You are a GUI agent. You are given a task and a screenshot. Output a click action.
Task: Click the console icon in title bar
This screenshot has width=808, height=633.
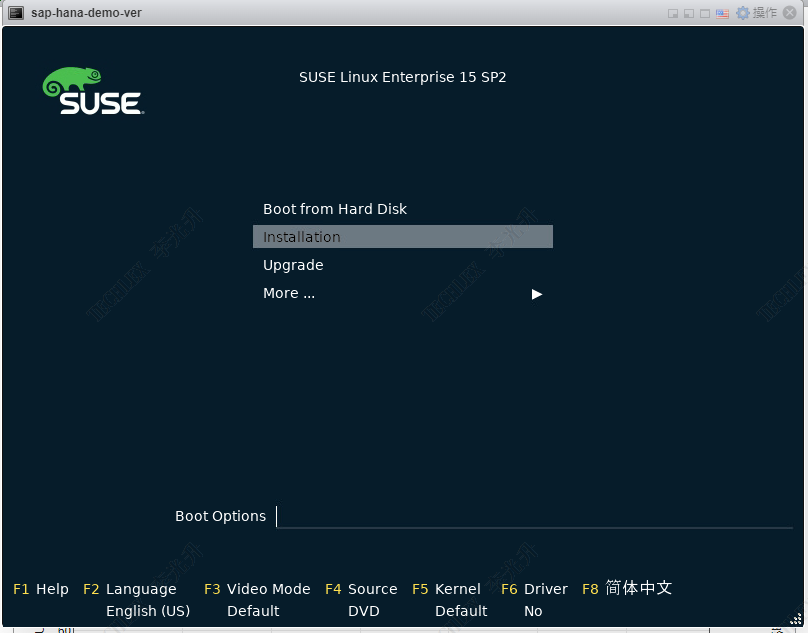coord(16,13)
